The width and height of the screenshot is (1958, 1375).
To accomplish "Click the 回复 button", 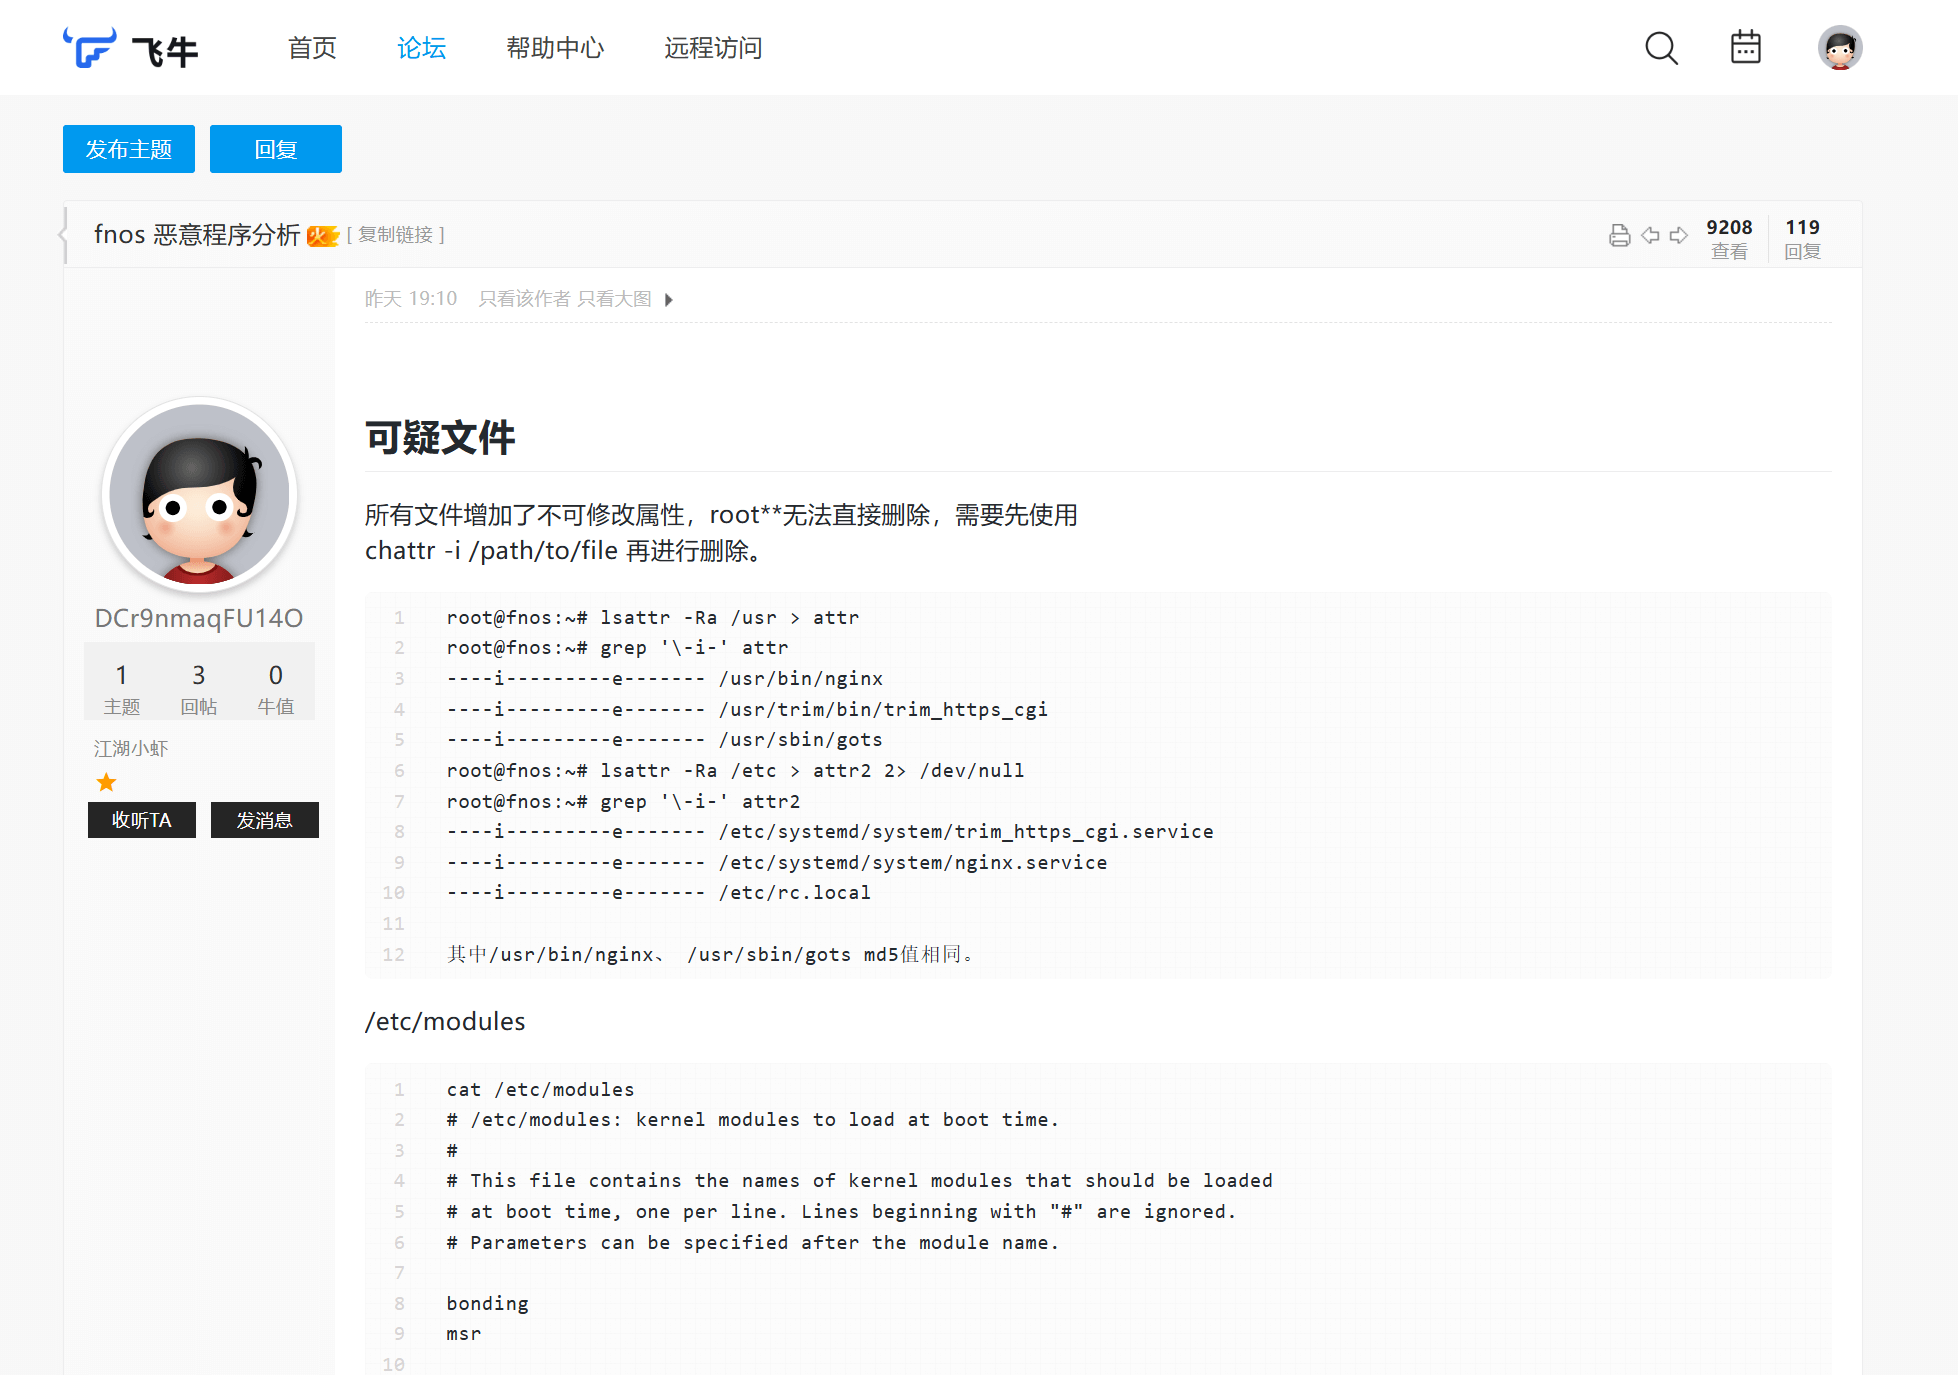I will pos(276,149).
